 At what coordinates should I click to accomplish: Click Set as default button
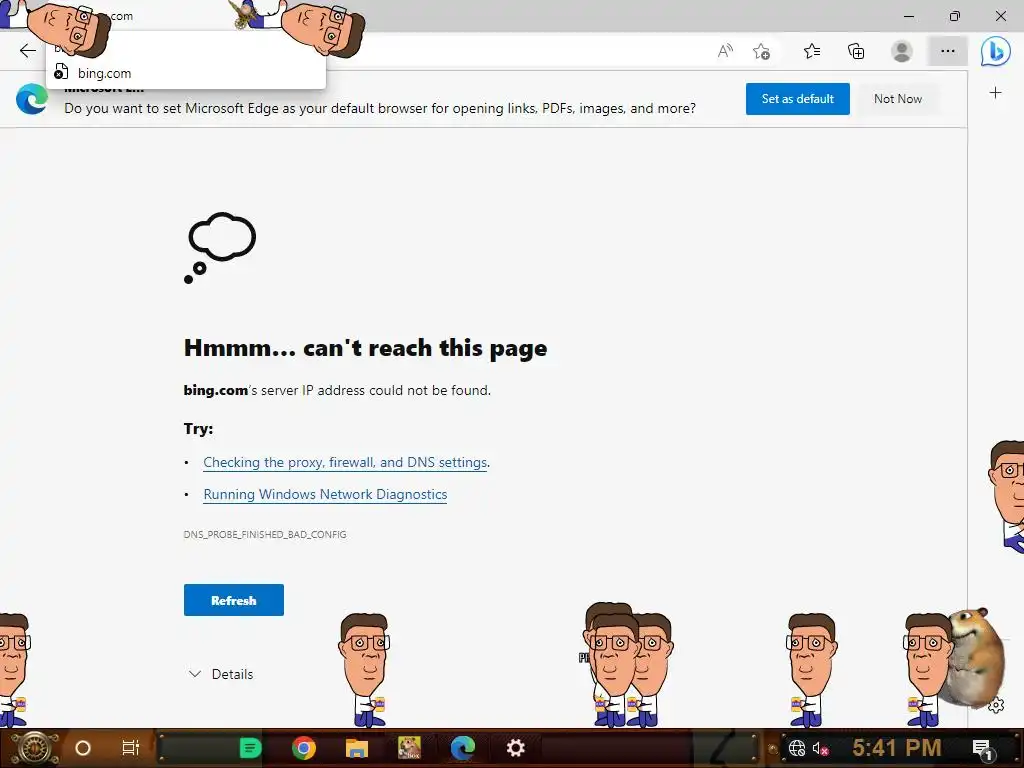[x=797, y=99]
